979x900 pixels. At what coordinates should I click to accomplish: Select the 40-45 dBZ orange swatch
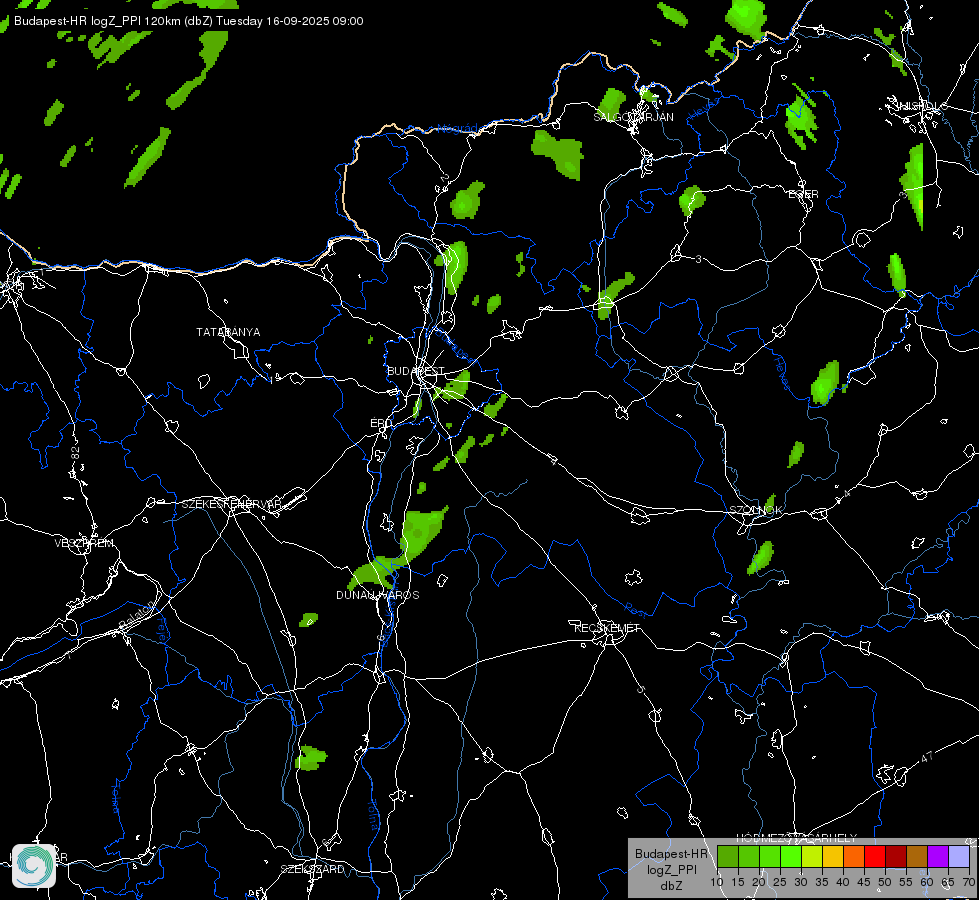854,856
